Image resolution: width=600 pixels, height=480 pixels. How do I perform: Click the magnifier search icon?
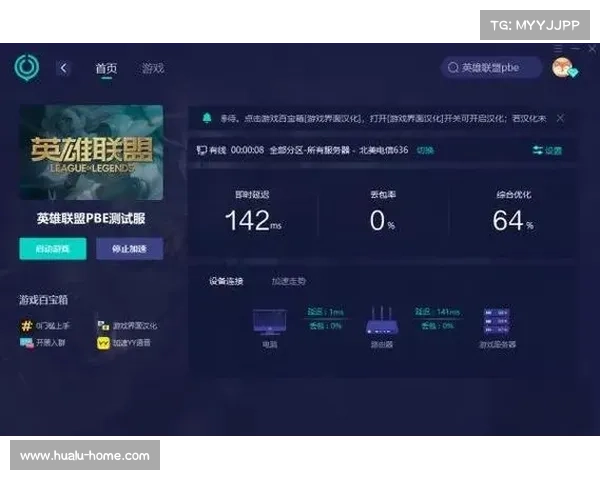(x=453, y=68)
